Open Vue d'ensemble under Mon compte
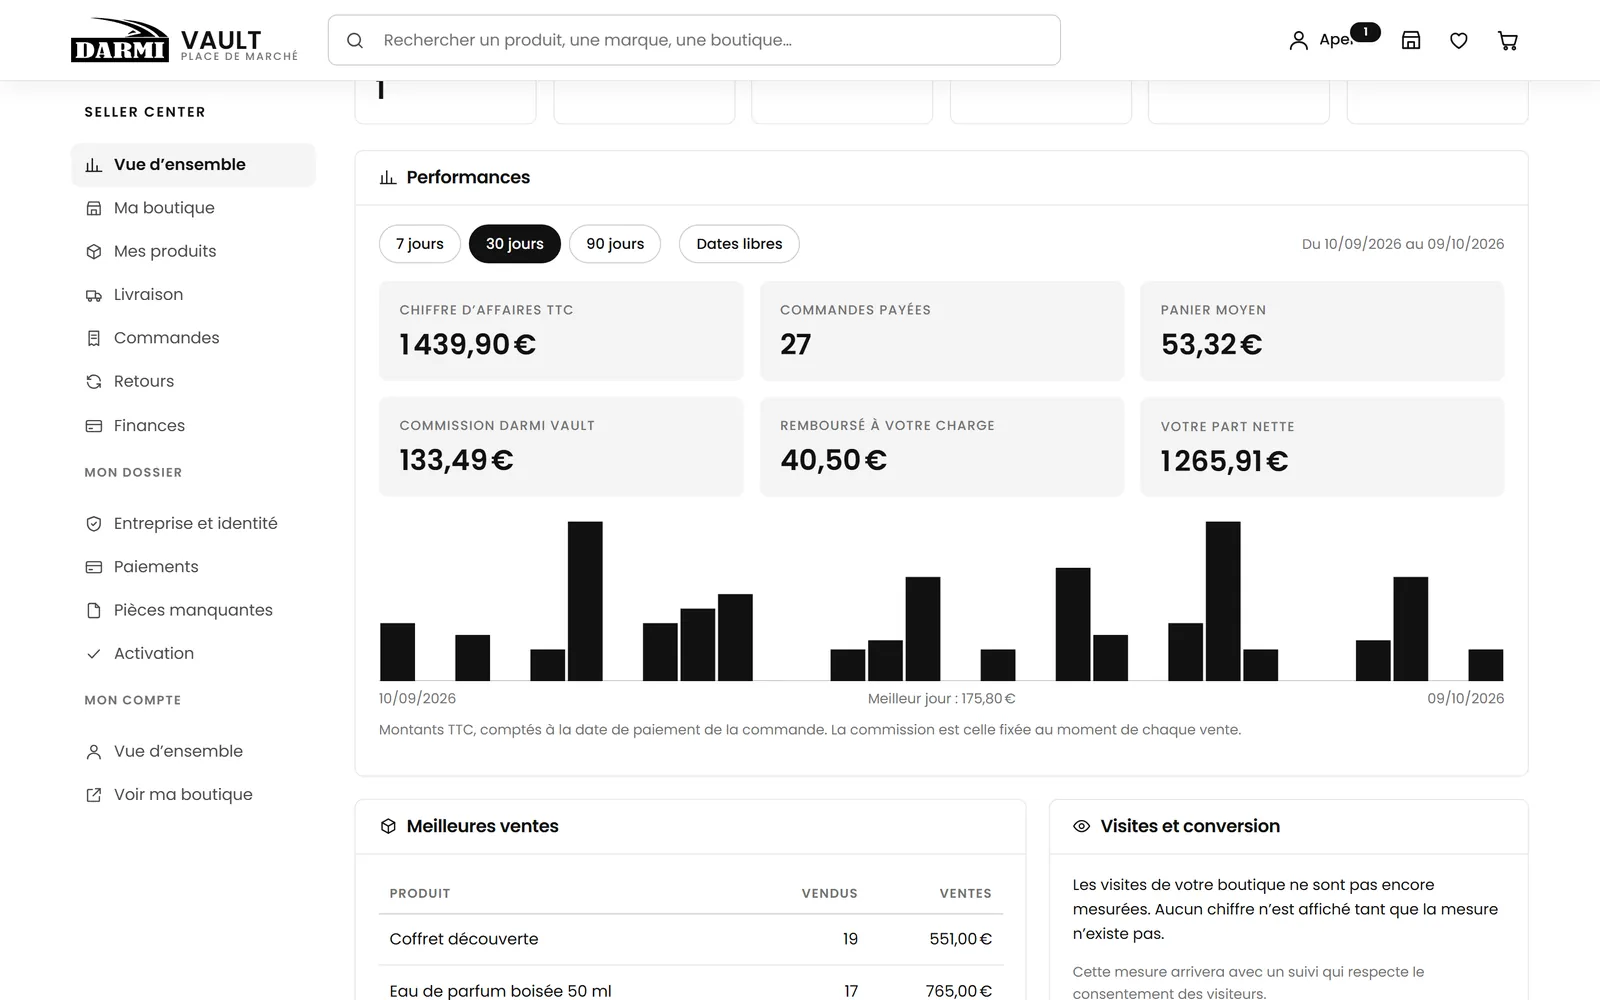1600x1000 pixels. [x=193, y=751]
